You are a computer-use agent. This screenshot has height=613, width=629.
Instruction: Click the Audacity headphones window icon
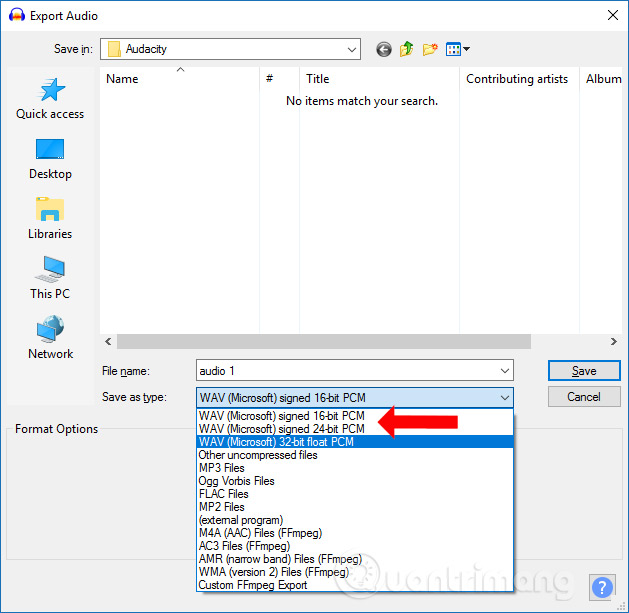coord(16,15)
